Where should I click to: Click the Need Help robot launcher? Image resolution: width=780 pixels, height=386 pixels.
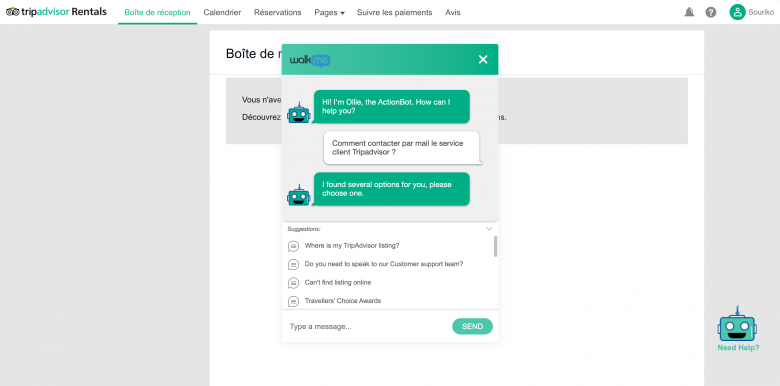pyautogui.click(x=738, y=325)
